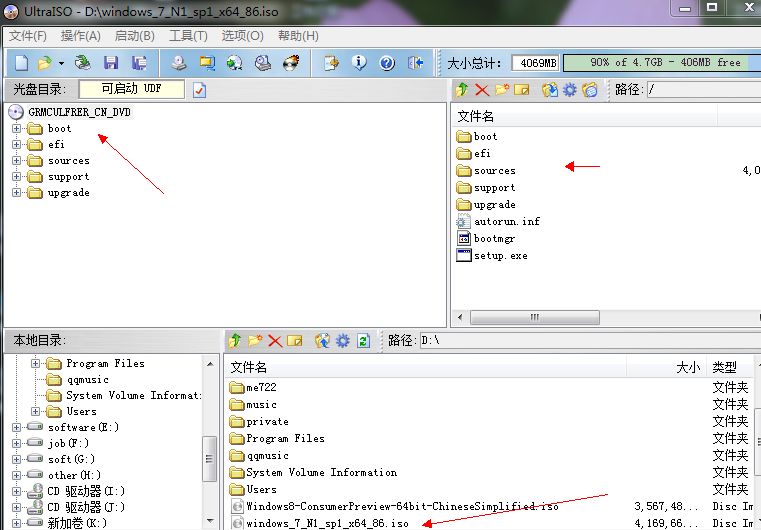Image resolution: width=761 pixels, height=530 pixels.
Task: Click the disc capacity usage bar
Action: click(659, 62)
